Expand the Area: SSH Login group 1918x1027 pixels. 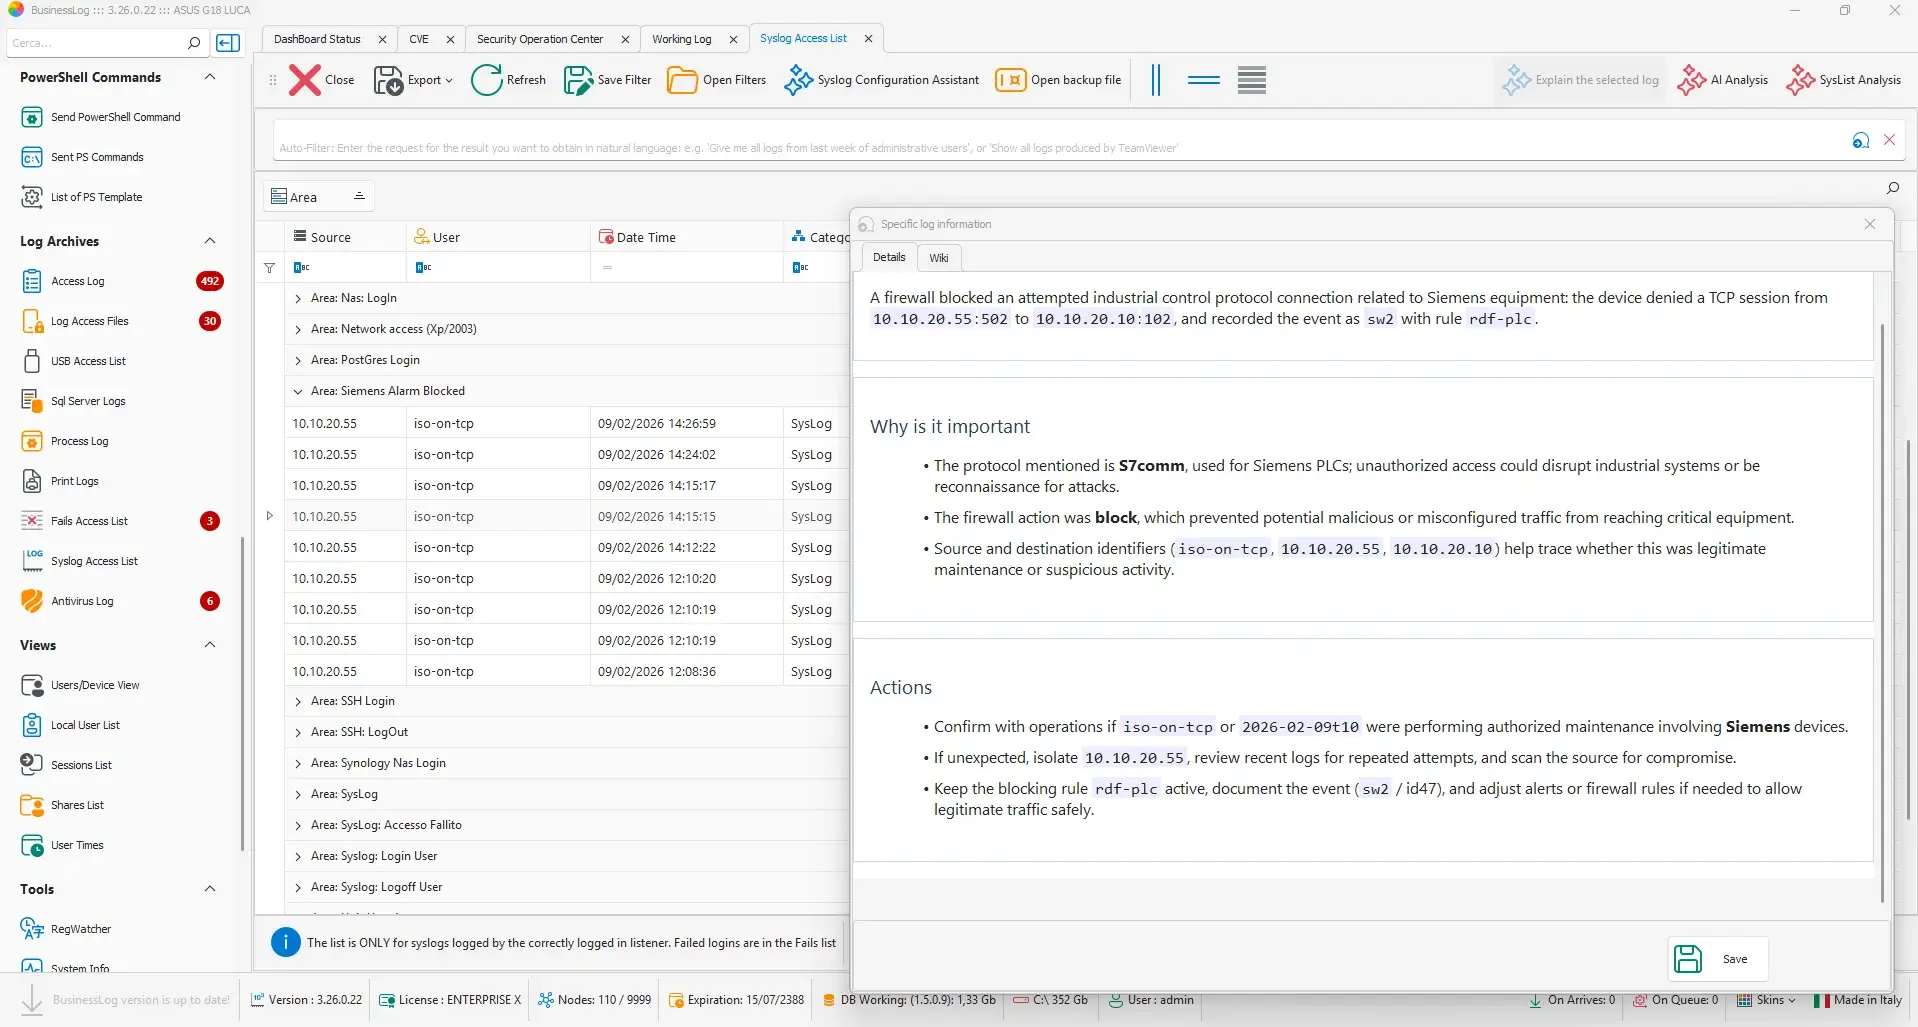click(298, 701)
